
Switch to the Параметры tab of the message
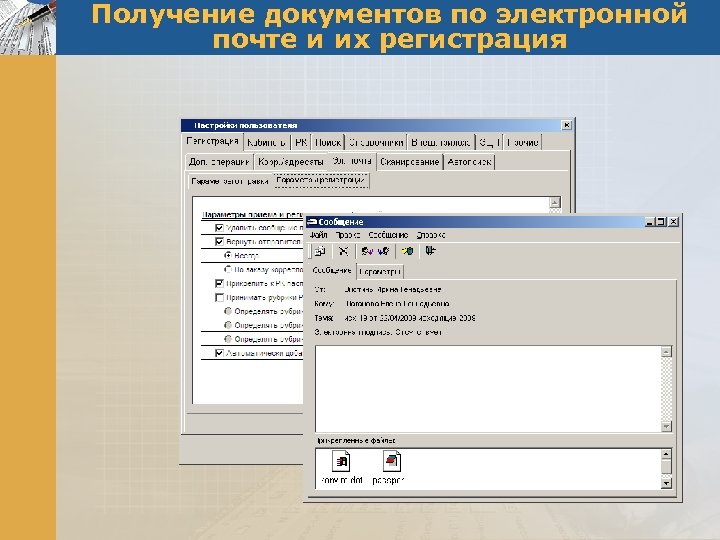point(380,272)
